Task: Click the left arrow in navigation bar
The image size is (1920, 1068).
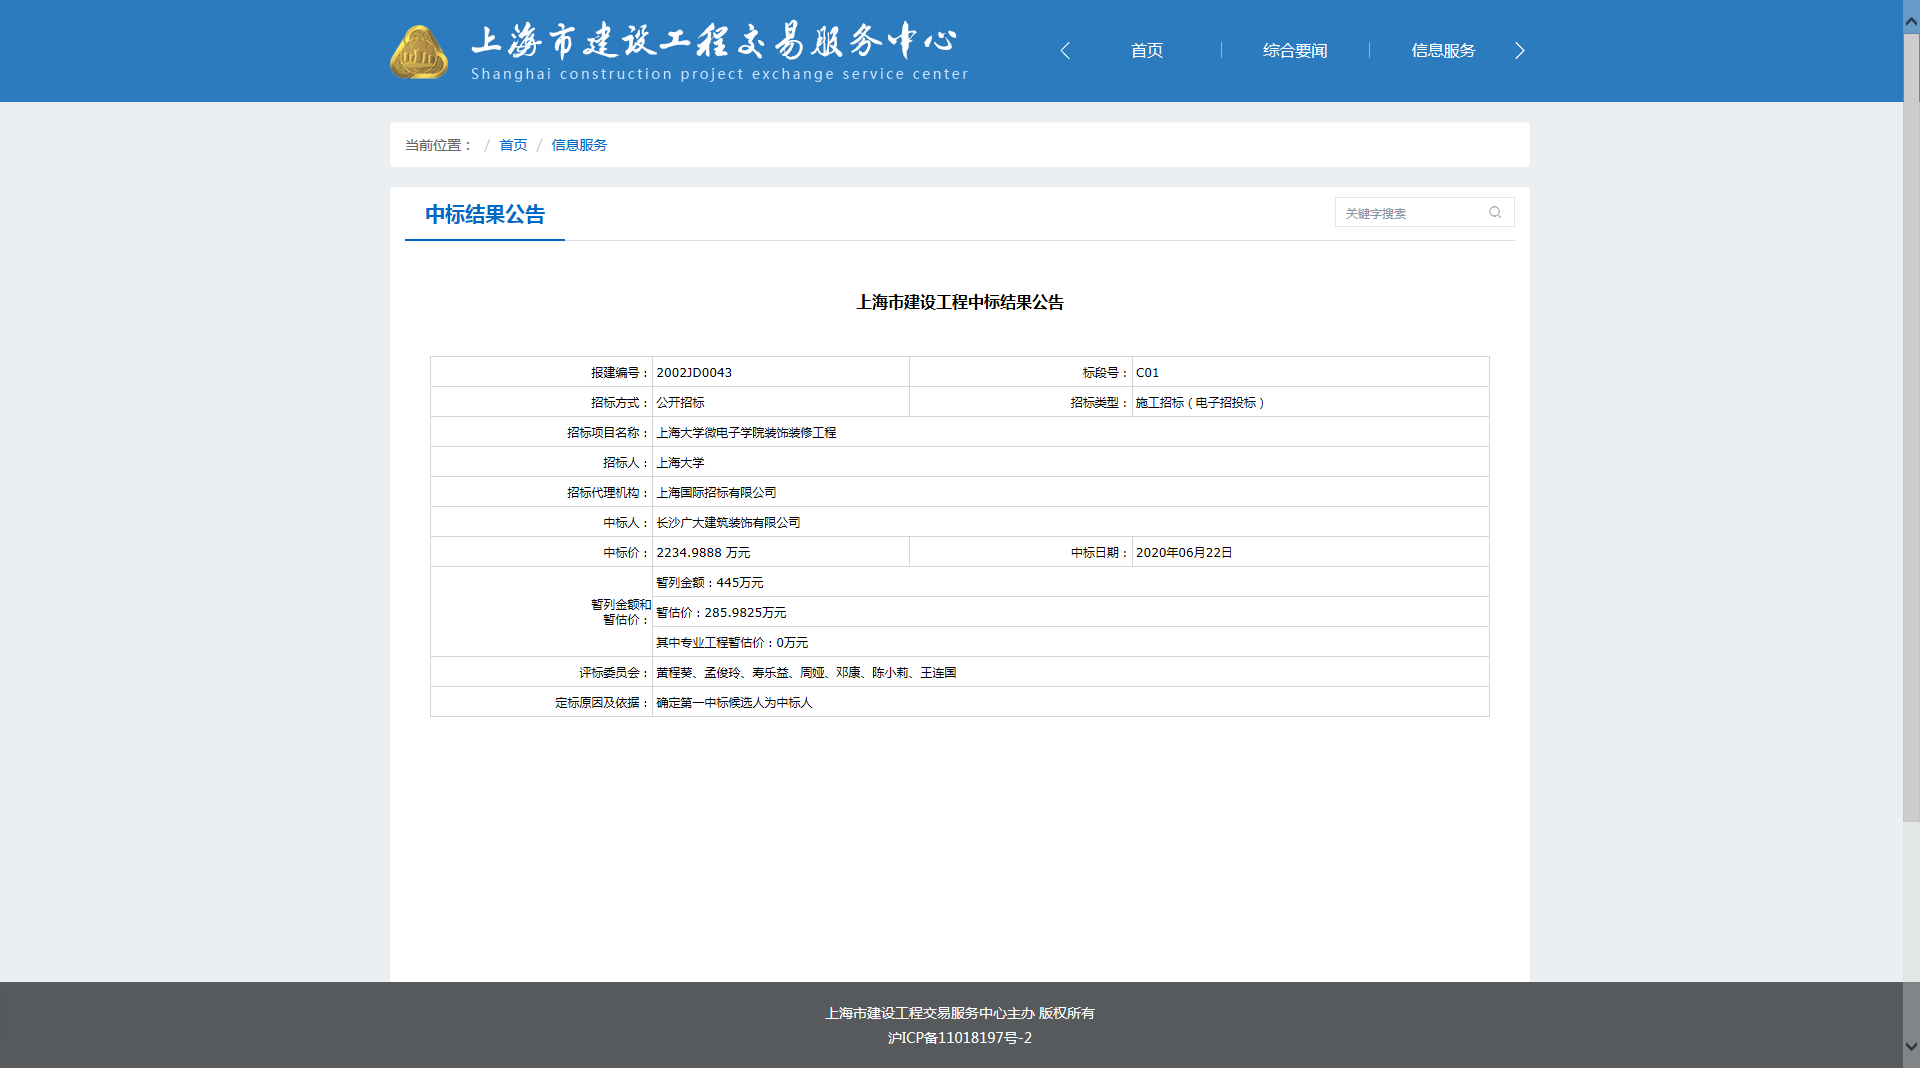Action: (x=1065, y=51)
